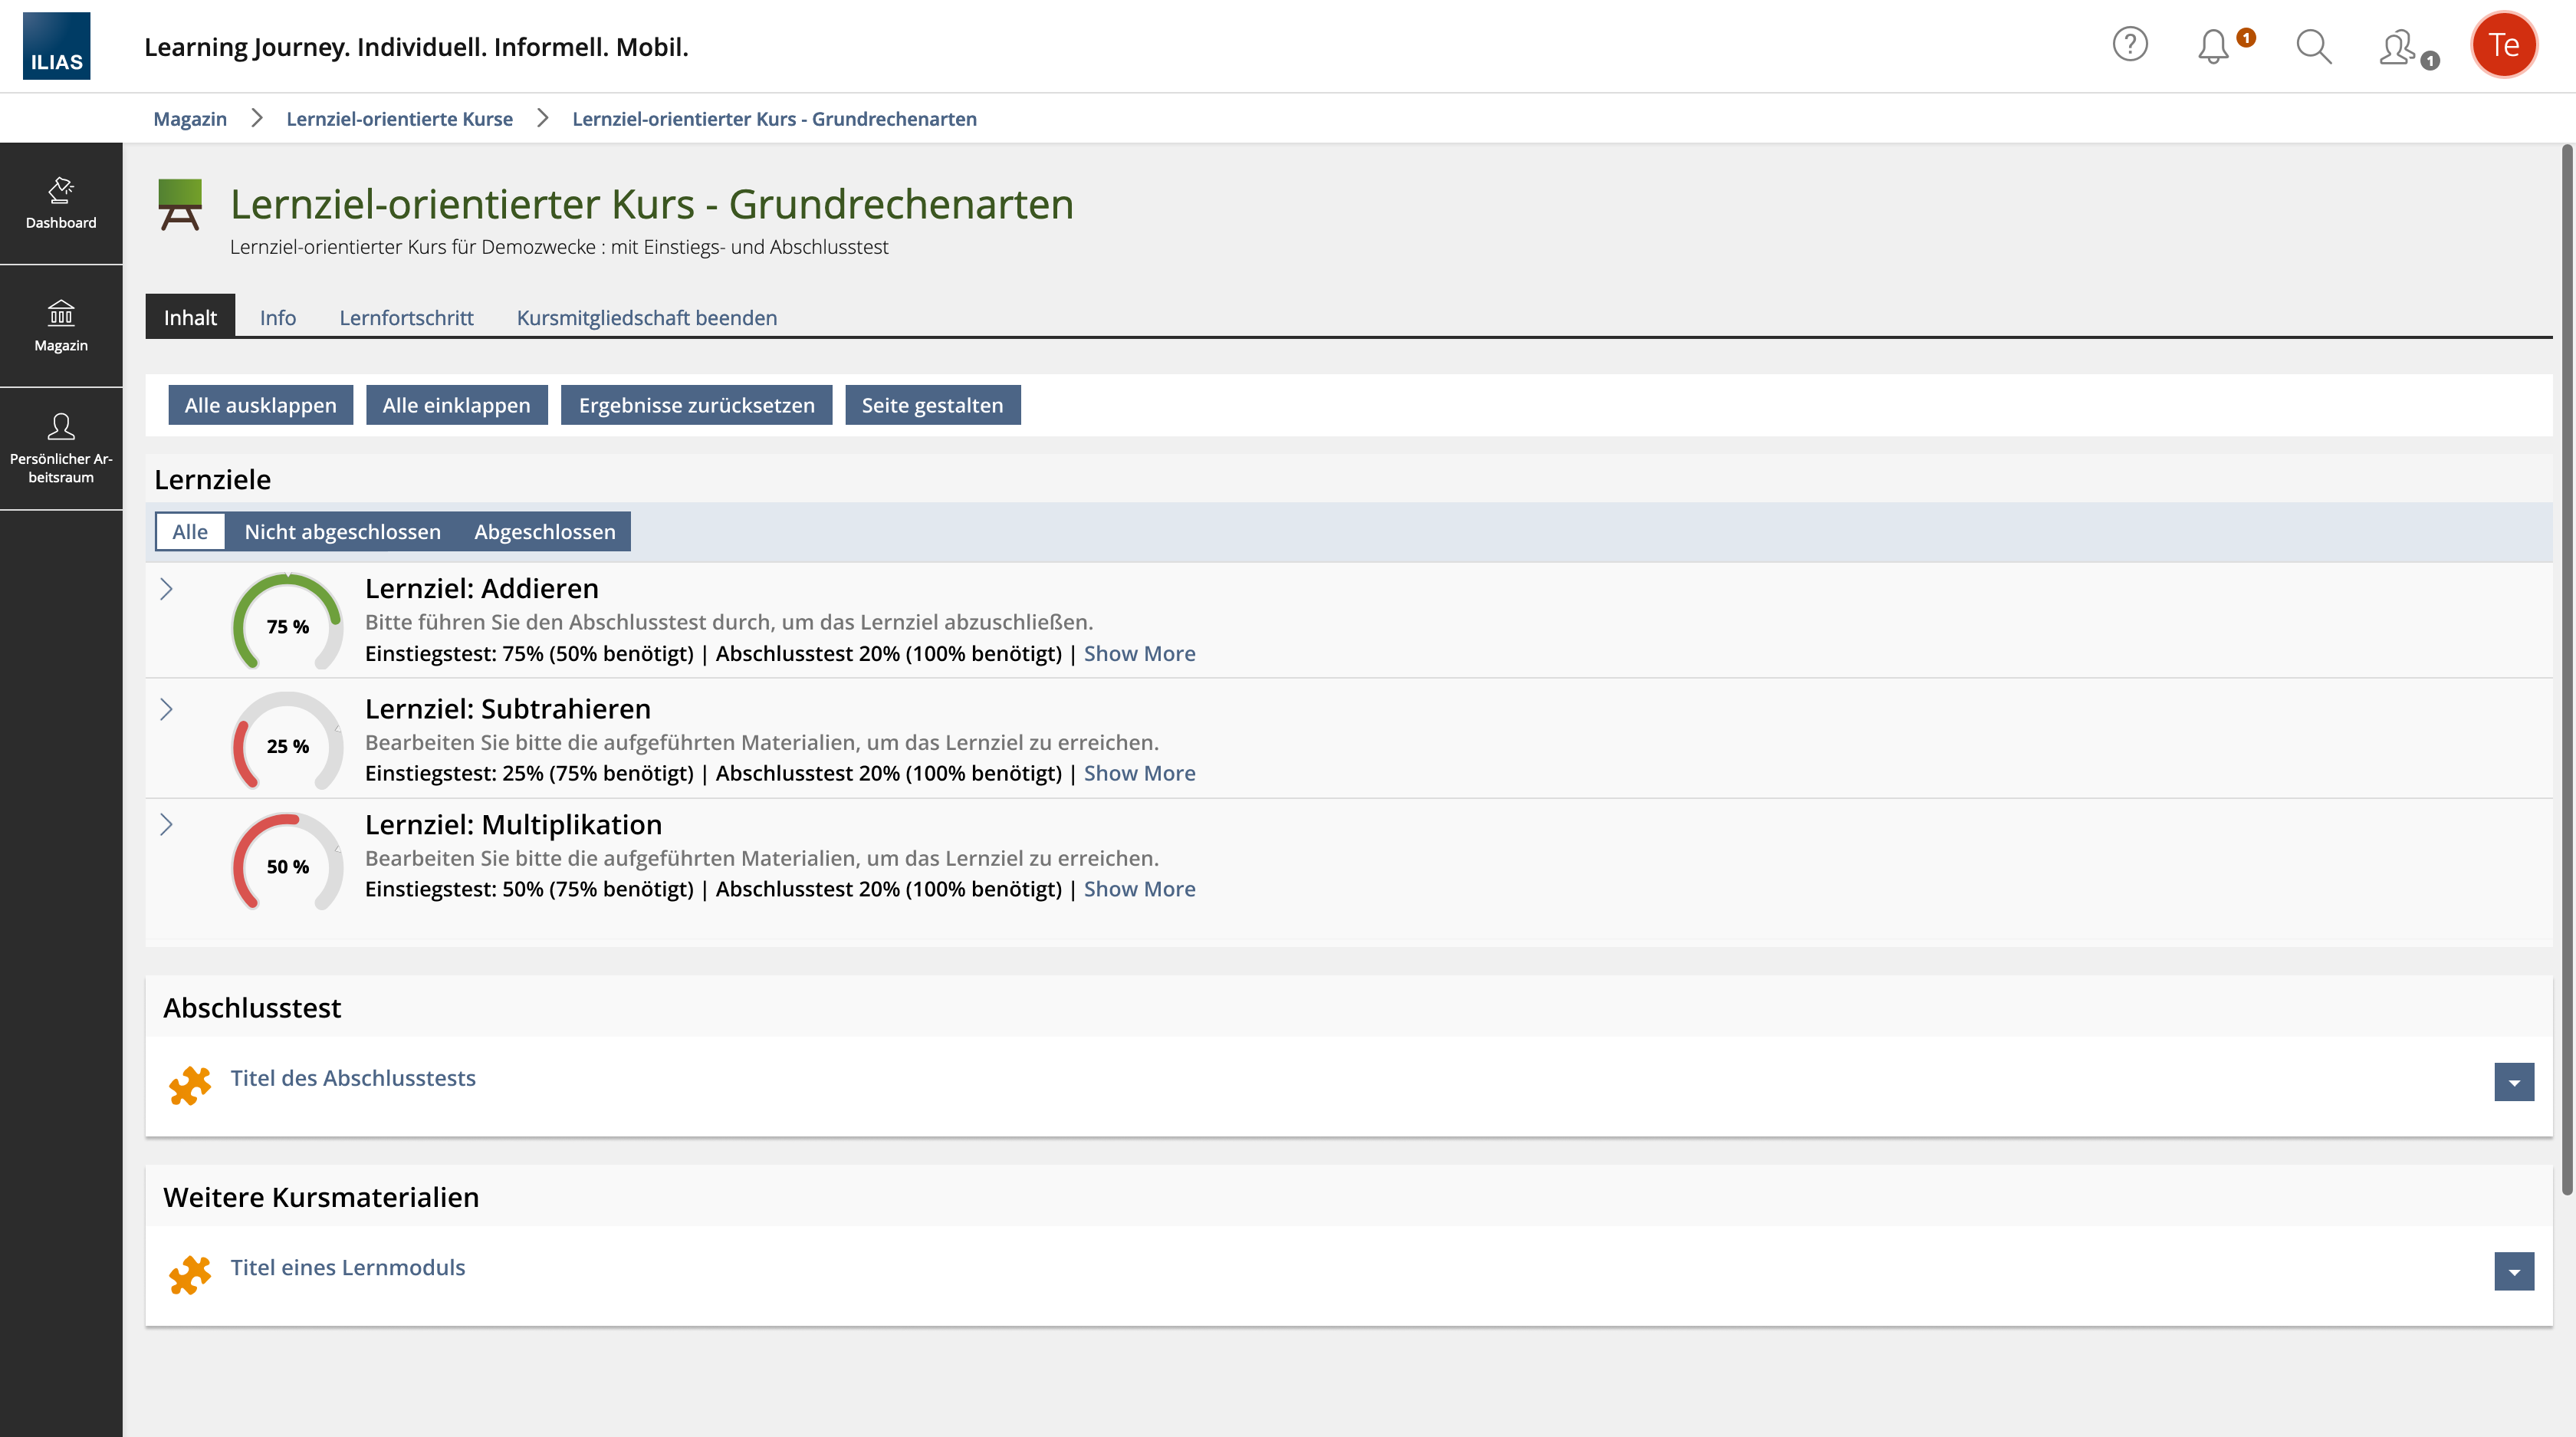Filter Lernziele by Nicht abgeschlossen
The image size is (2576, 1437).
[x=342, y=532]
